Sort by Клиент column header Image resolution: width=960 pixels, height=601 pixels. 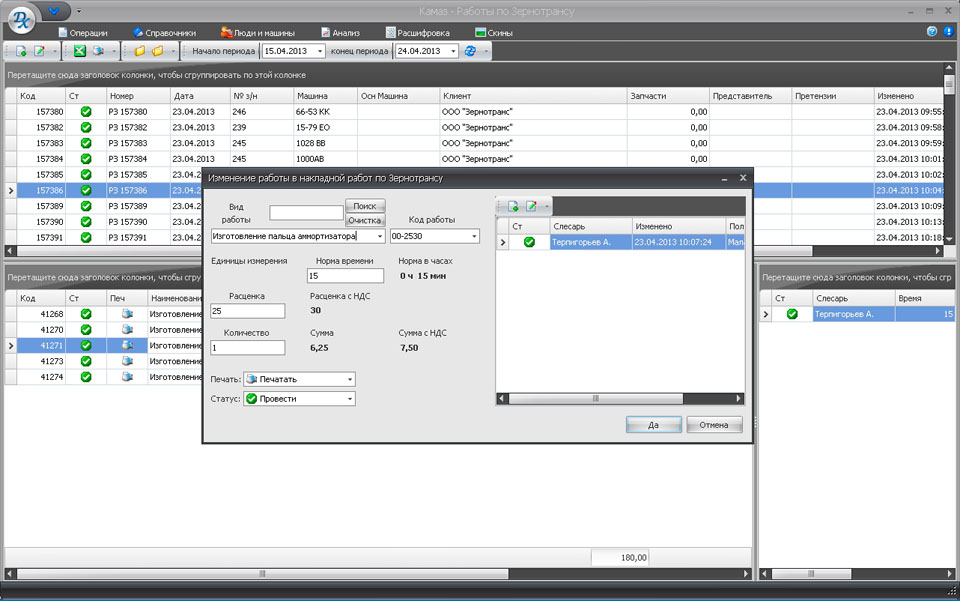click(533, 96)
